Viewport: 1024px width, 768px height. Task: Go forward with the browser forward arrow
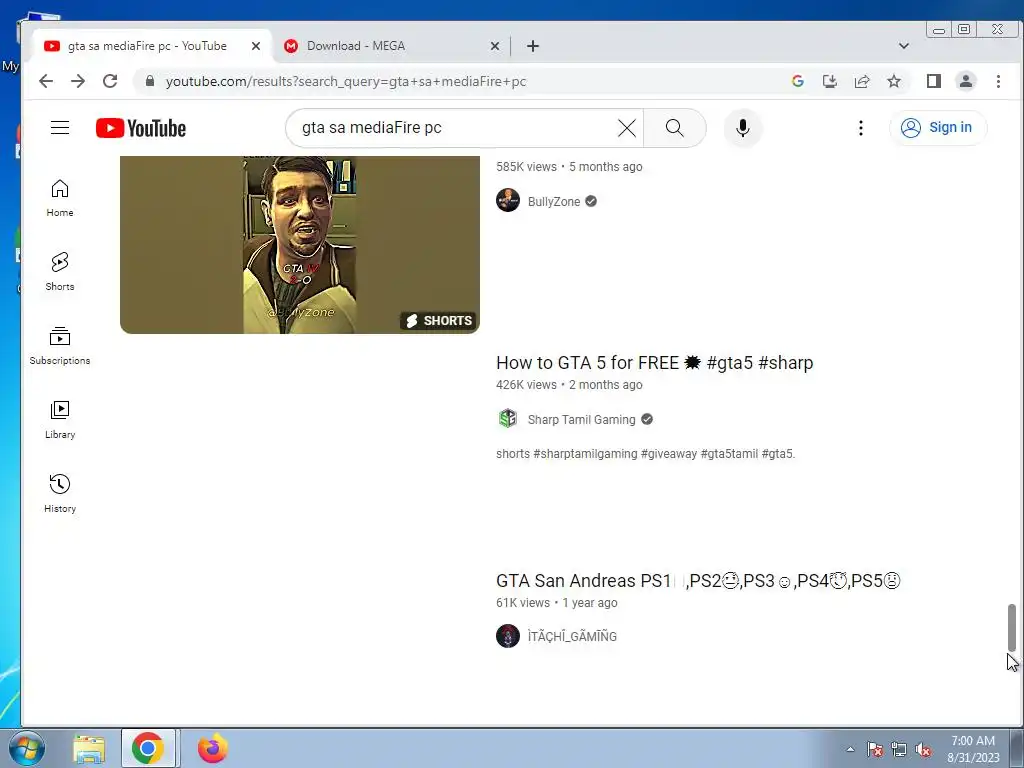(78, 81)
